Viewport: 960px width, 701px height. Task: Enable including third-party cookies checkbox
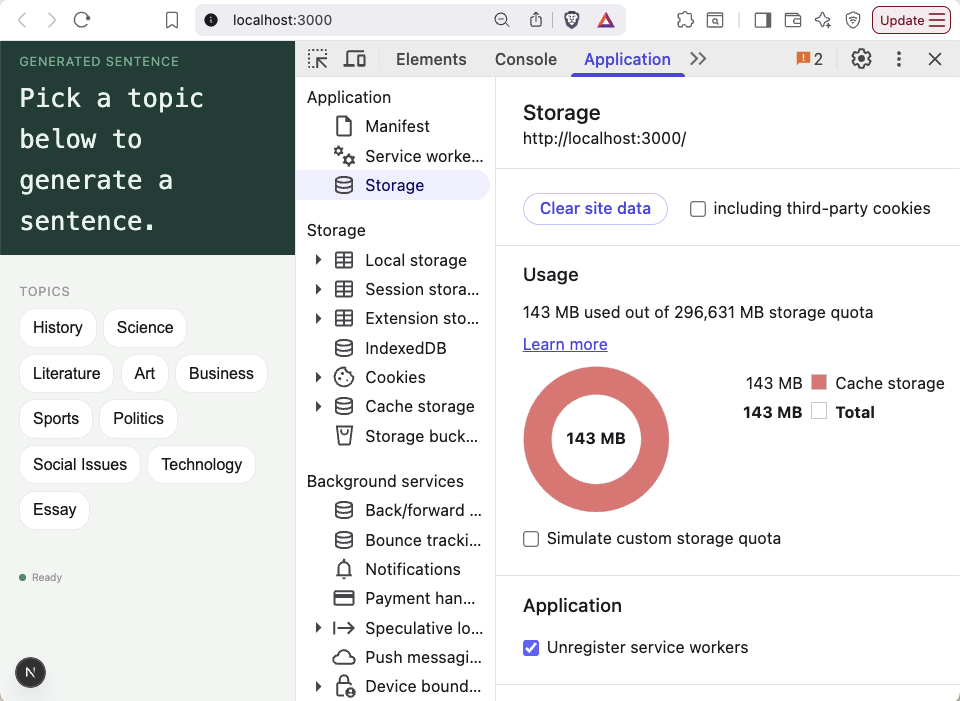(x=697, y=209)
